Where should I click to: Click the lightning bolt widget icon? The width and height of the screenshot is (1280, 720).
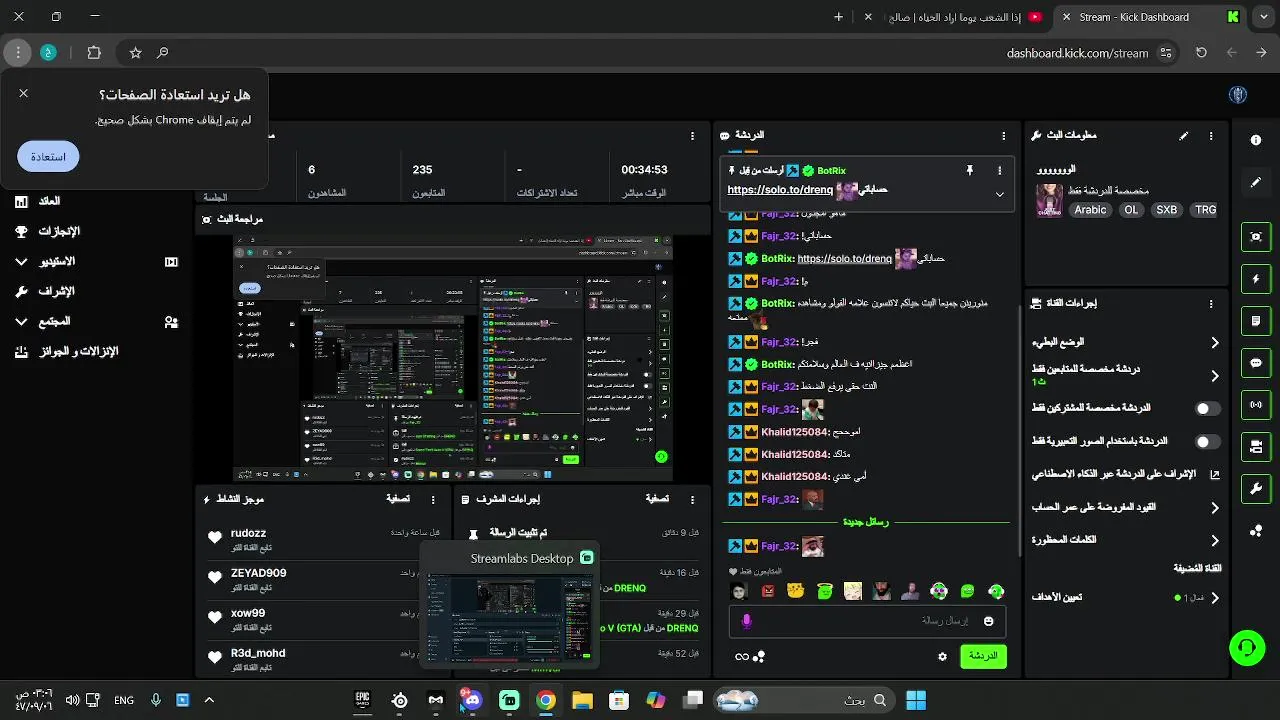pos(1256,279)
